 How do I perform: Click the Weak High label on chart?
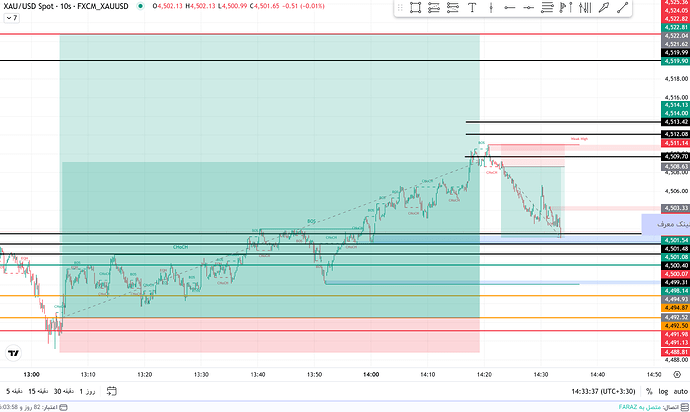pyautogui.click(x=579, y=139)
